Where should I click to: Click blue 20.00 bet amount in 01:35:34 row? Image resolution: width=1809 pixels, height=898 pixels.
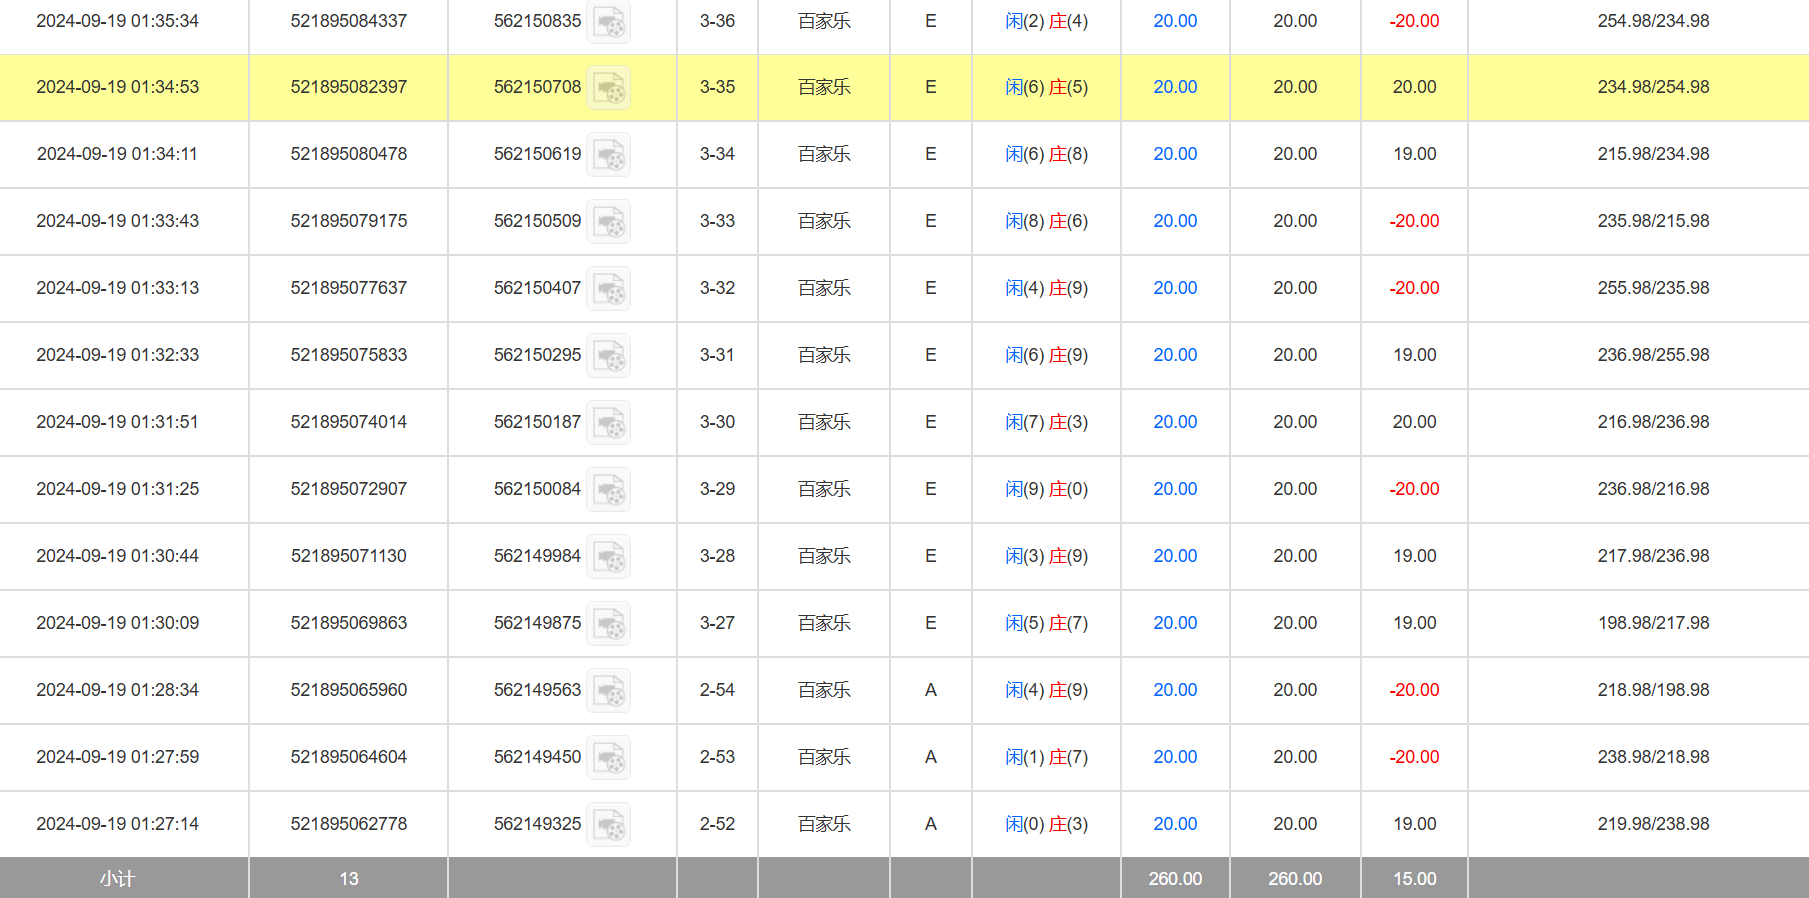(1175, 21)
